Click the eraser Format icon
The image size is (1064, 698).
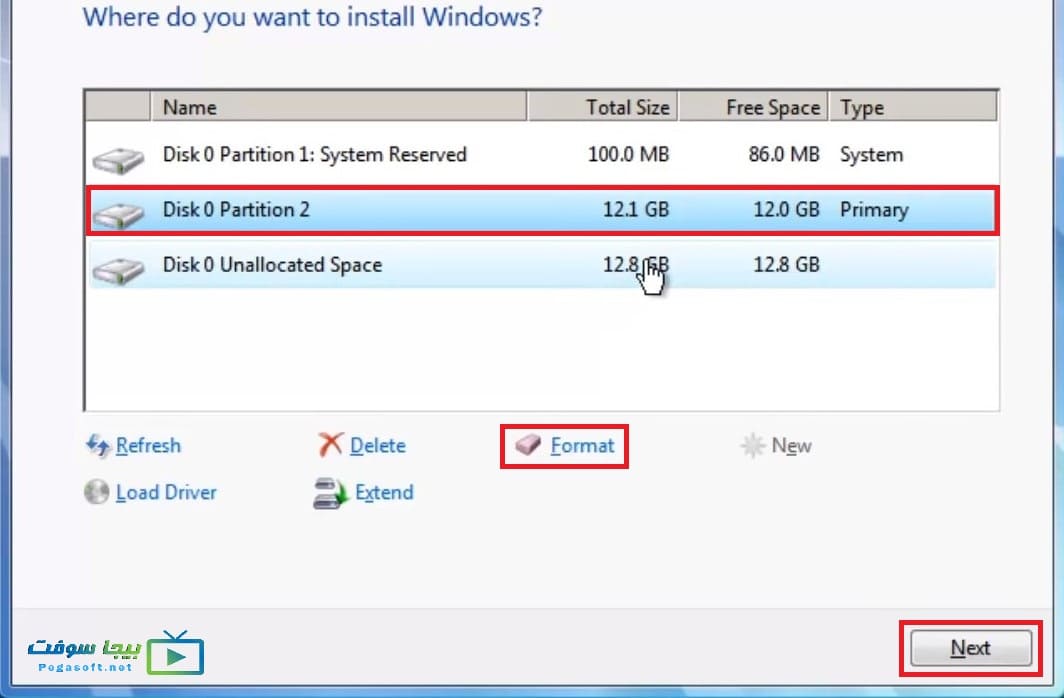tap(527, 445)
